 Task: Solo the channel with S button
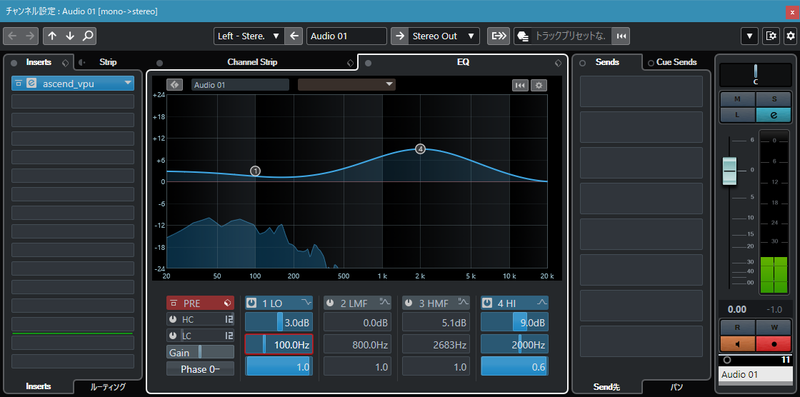773,99
